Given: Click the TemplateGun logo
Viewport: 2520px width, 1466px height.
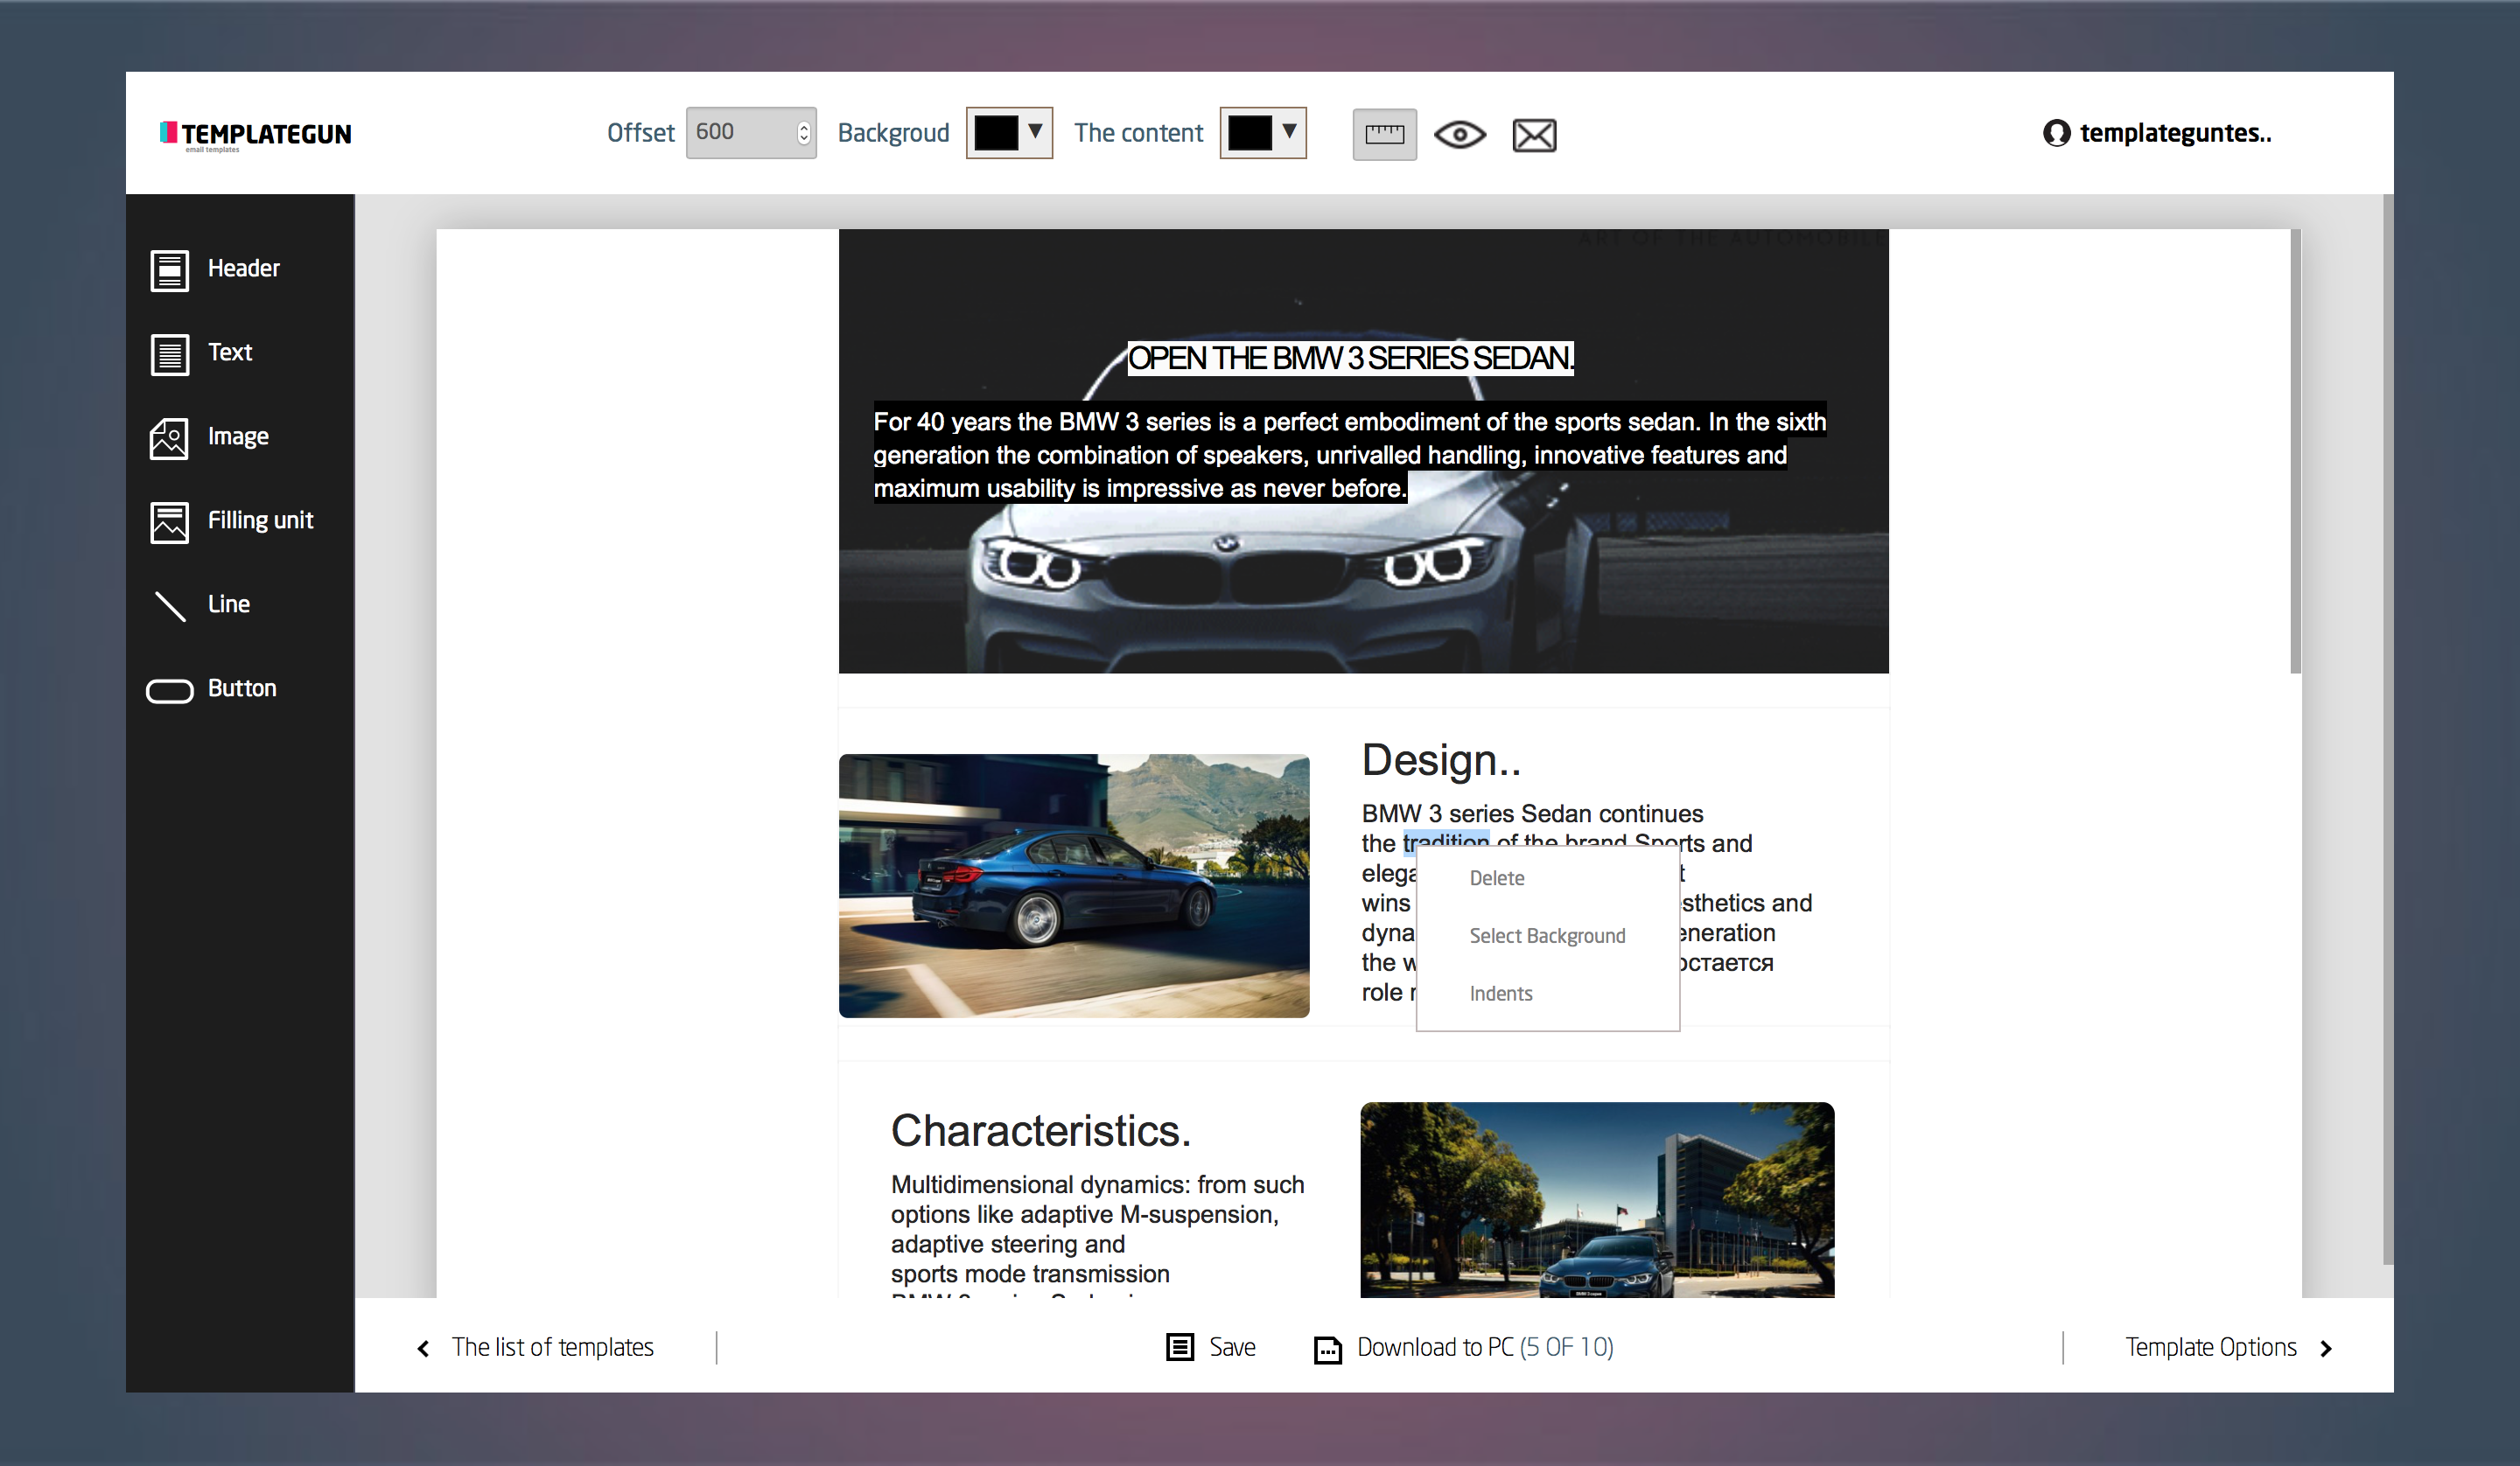Looking at the screenshot, I should click(256, 135).
